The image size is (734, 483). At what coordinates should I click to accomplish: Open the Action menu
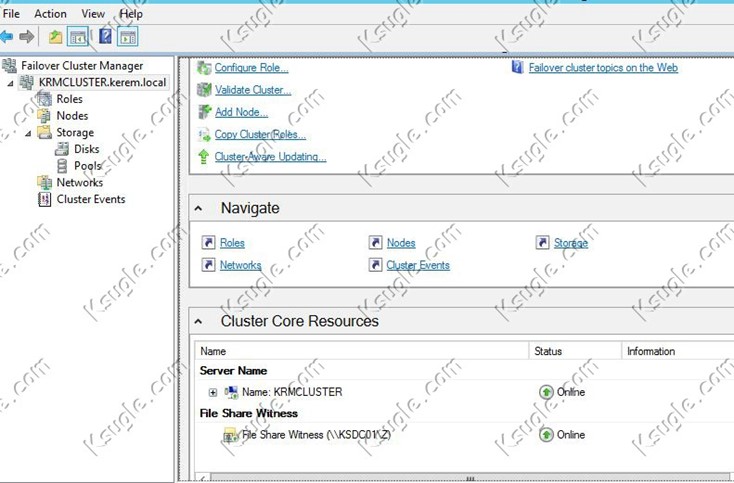click(x=50, y=14)
